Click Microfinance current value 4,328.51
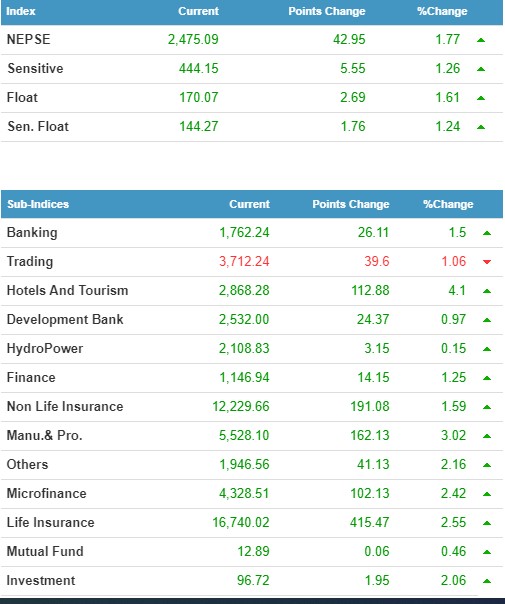Screen dimensions: 505x604 click(244, 493)
